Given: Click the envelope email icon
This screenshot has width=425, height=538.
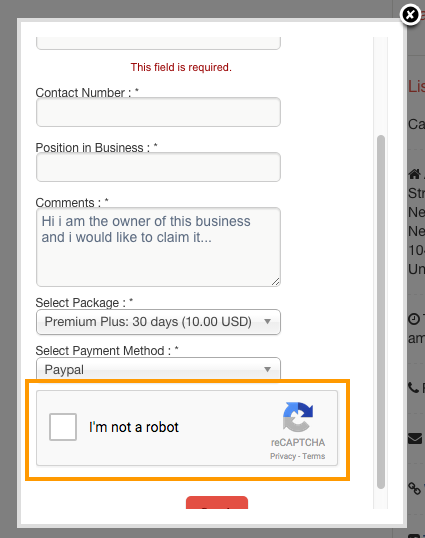Looking at the screenshot, I should pos(415,438).
